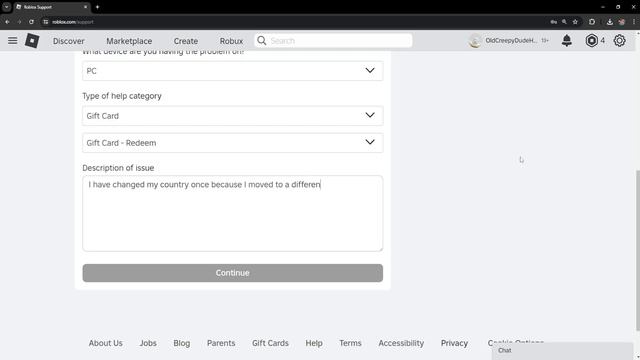Open the OldCreepyDude profile avatar
The height and width of the screenshot is (360, 640).
point(475,40)
